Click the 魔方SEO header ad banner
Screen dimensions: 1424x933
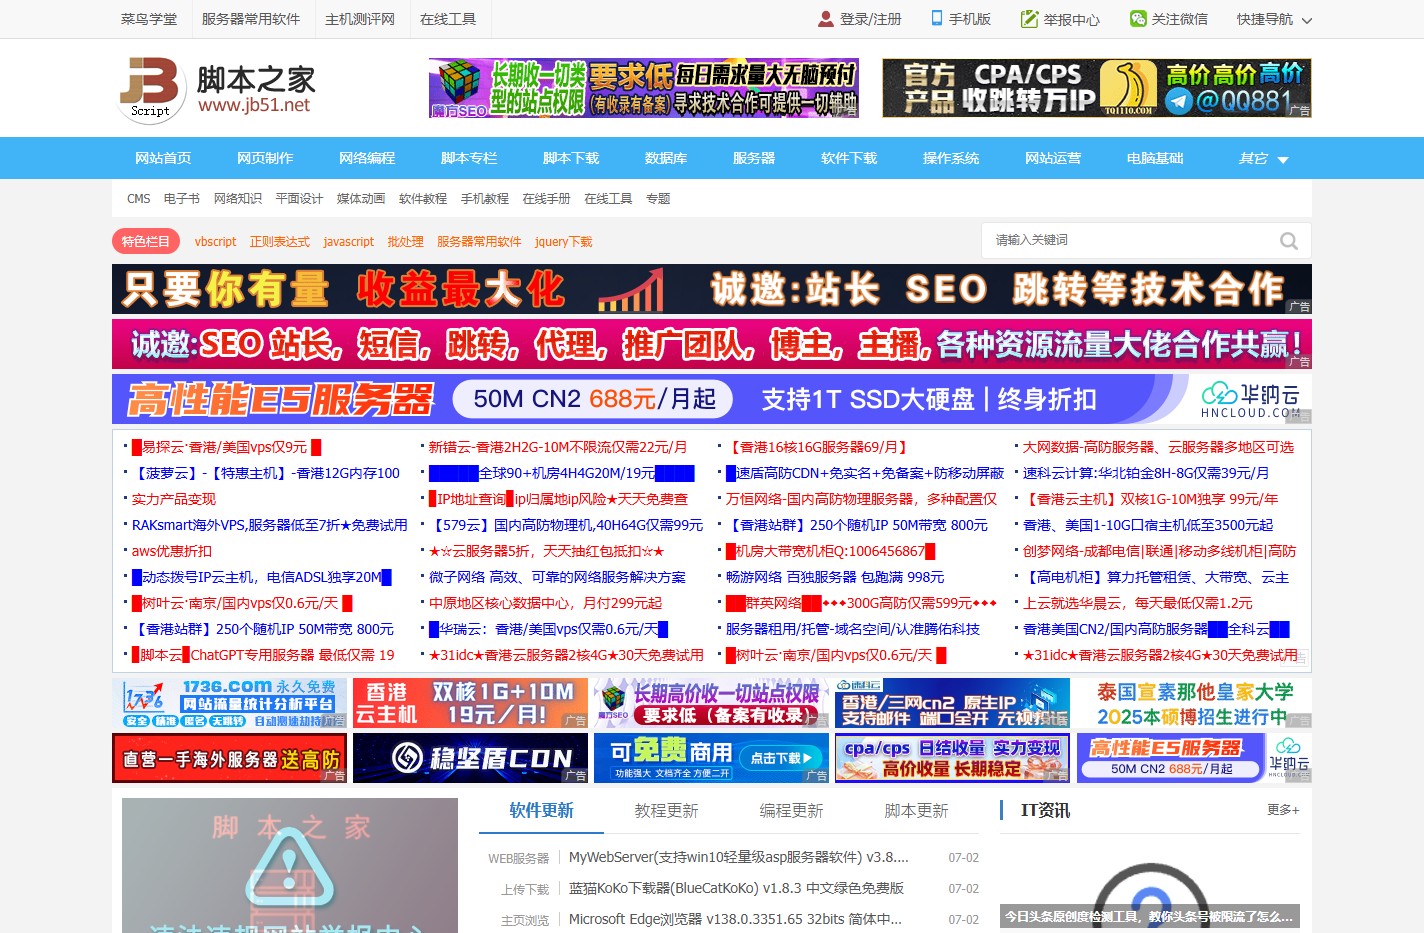pos(644,88)
